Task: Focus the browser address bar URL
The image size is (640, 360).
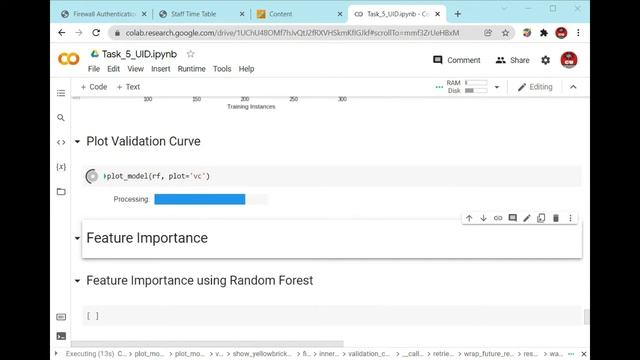Action: (x=292, y=33)
